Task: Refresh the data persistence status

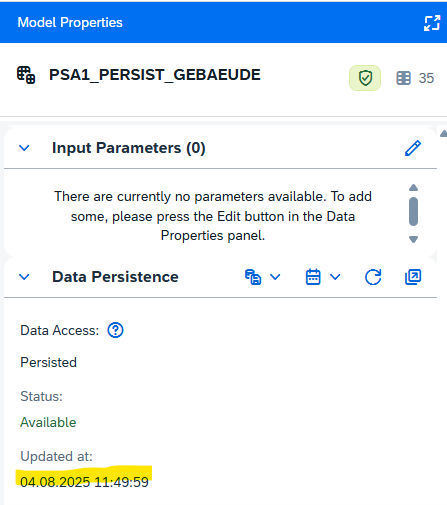Action: tap(373, 277)
